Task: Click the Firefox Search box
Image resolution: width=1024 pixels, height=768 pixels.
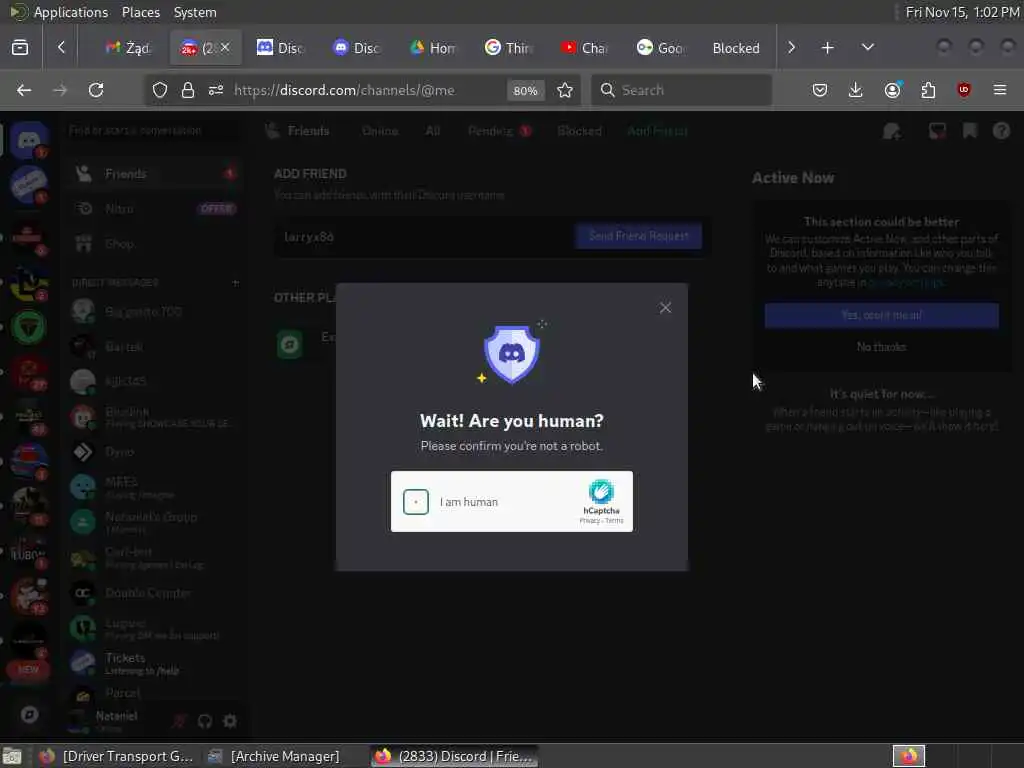Action: pyautogui.click(x=681, y=90)
